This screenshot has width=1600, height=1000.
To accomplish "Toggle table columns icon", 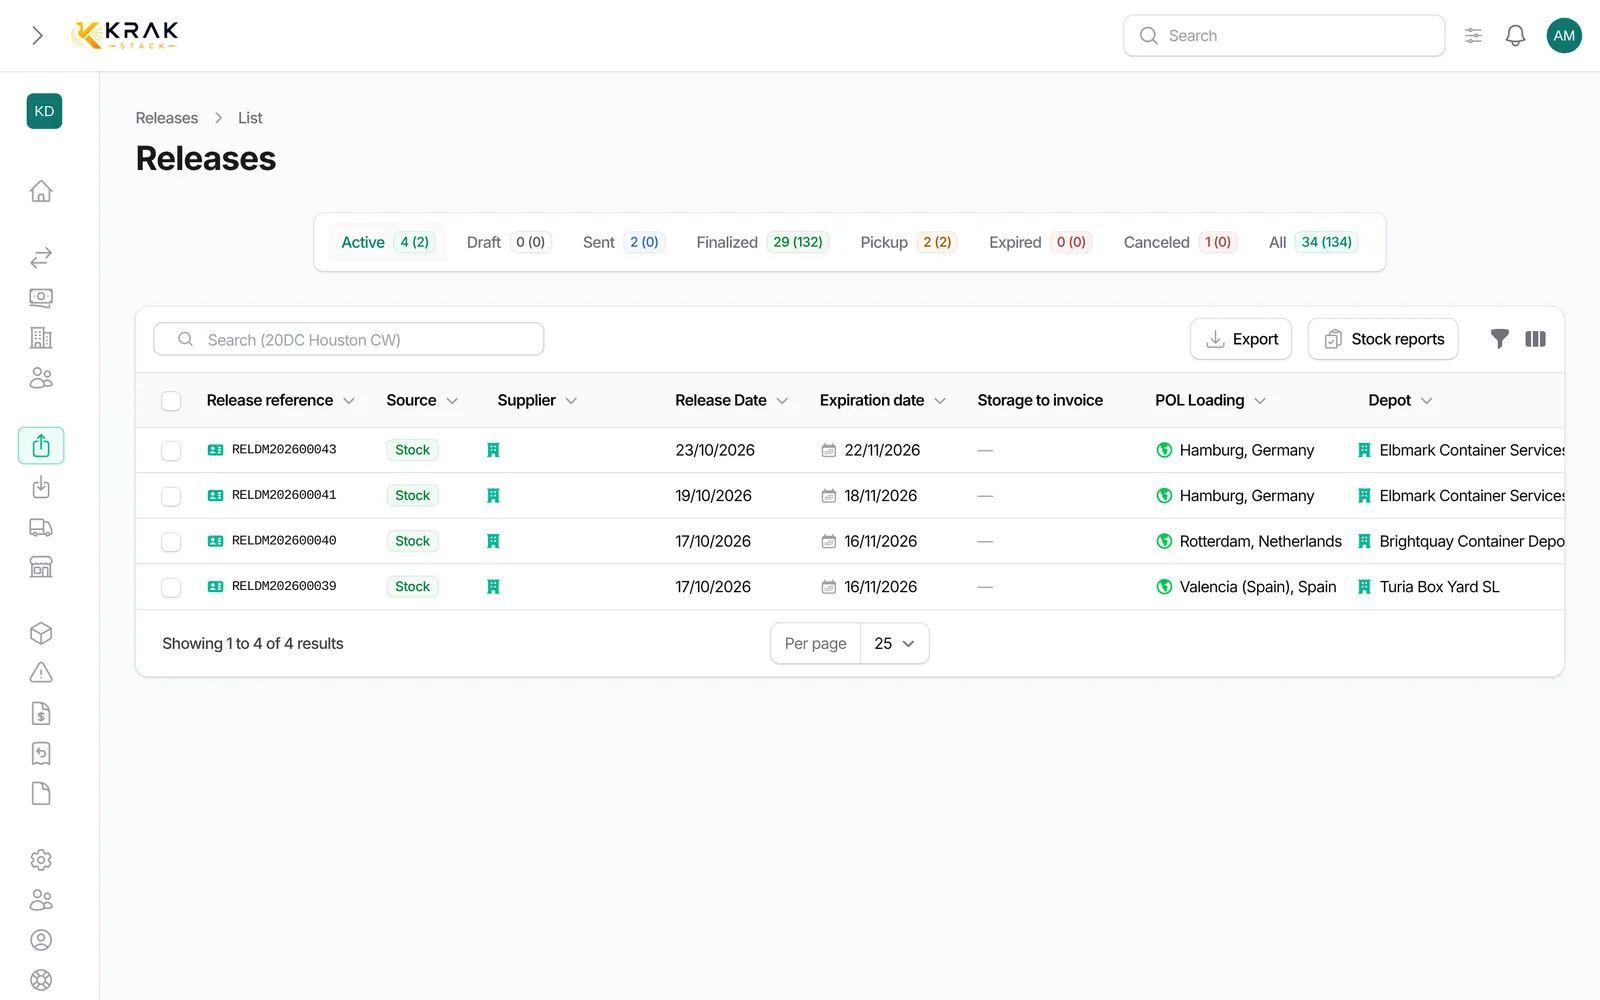I will pyautogui.click(x=1535, y=339).
